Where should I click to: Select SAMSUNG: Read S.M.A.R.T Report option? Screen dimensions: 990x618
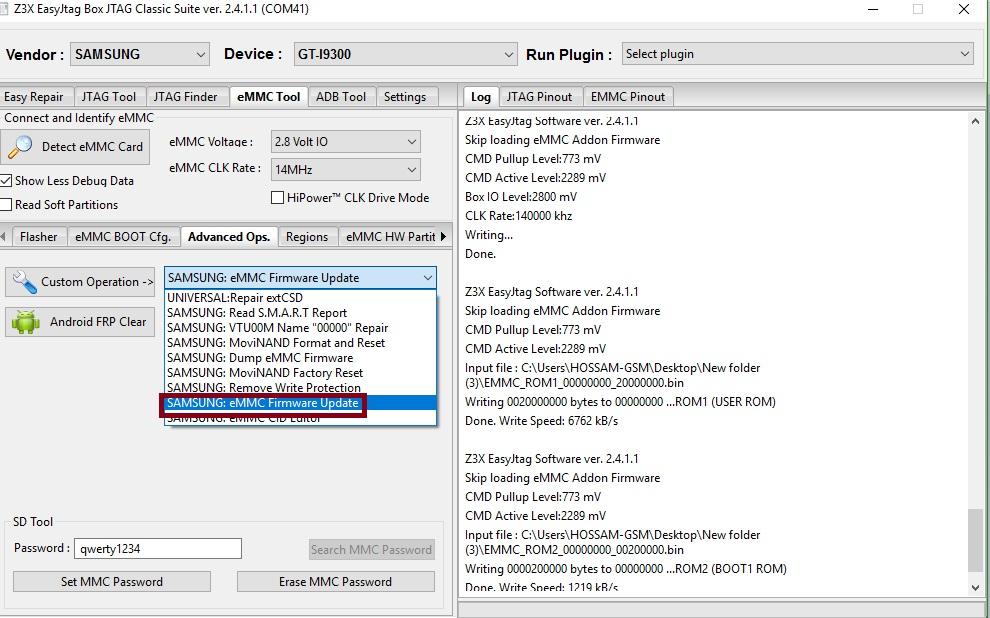click(x=300, y=312)
